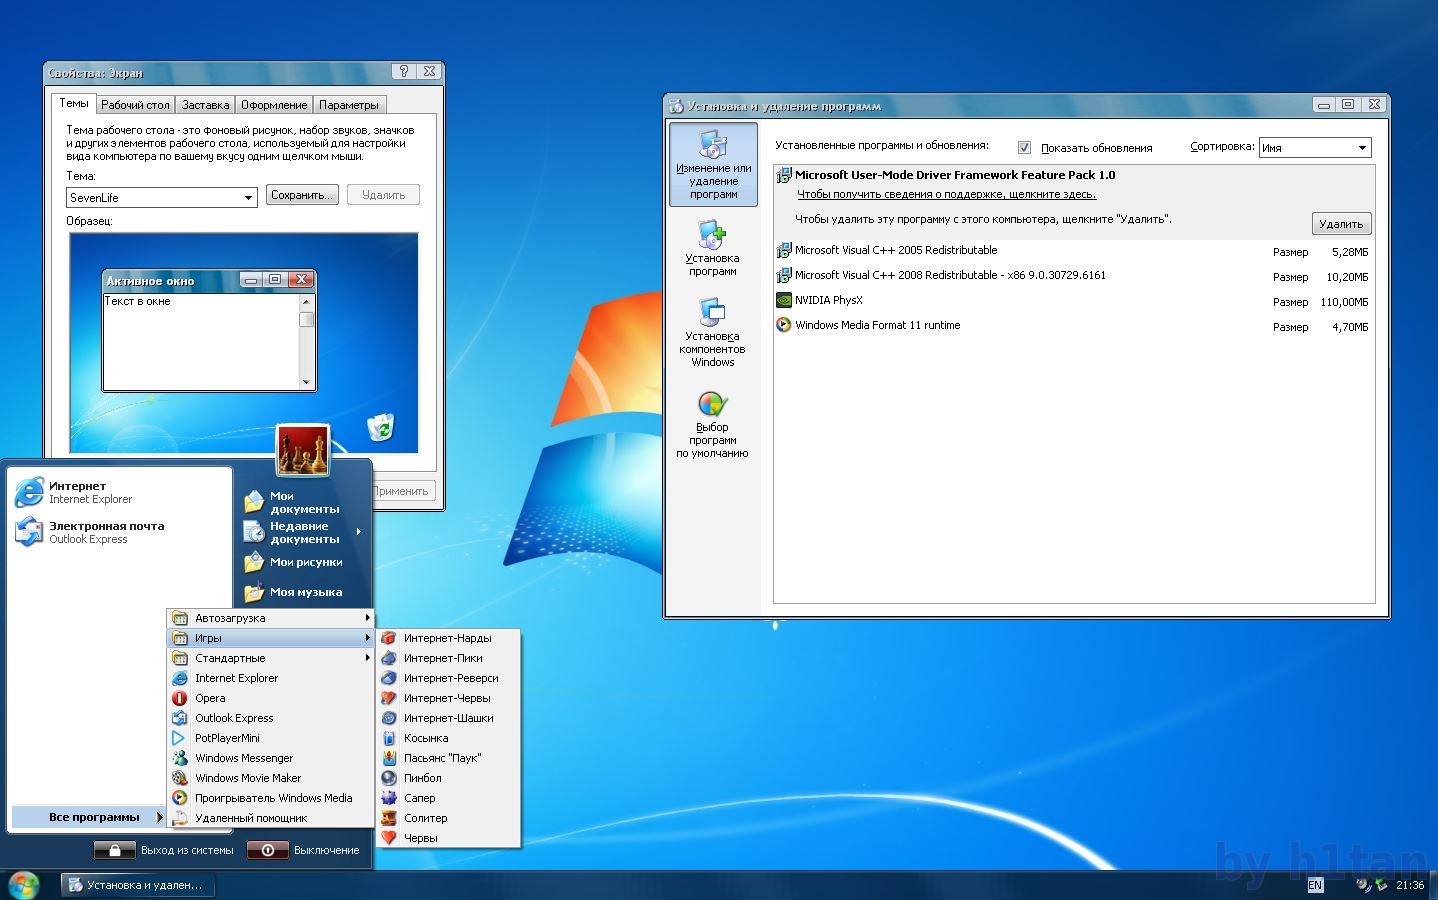Expand Все программы list

(x=88, y=817)
